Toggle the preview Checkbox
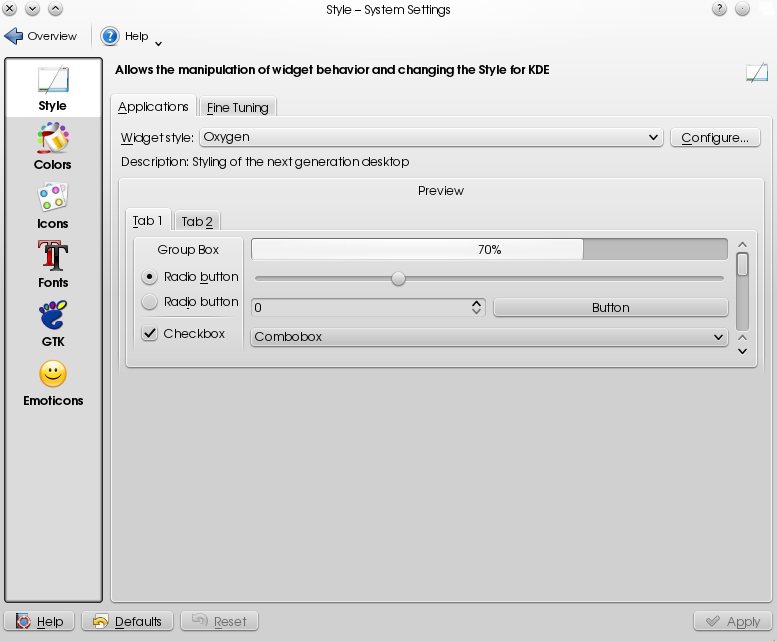The image size is (777, 641). (149, 333)
